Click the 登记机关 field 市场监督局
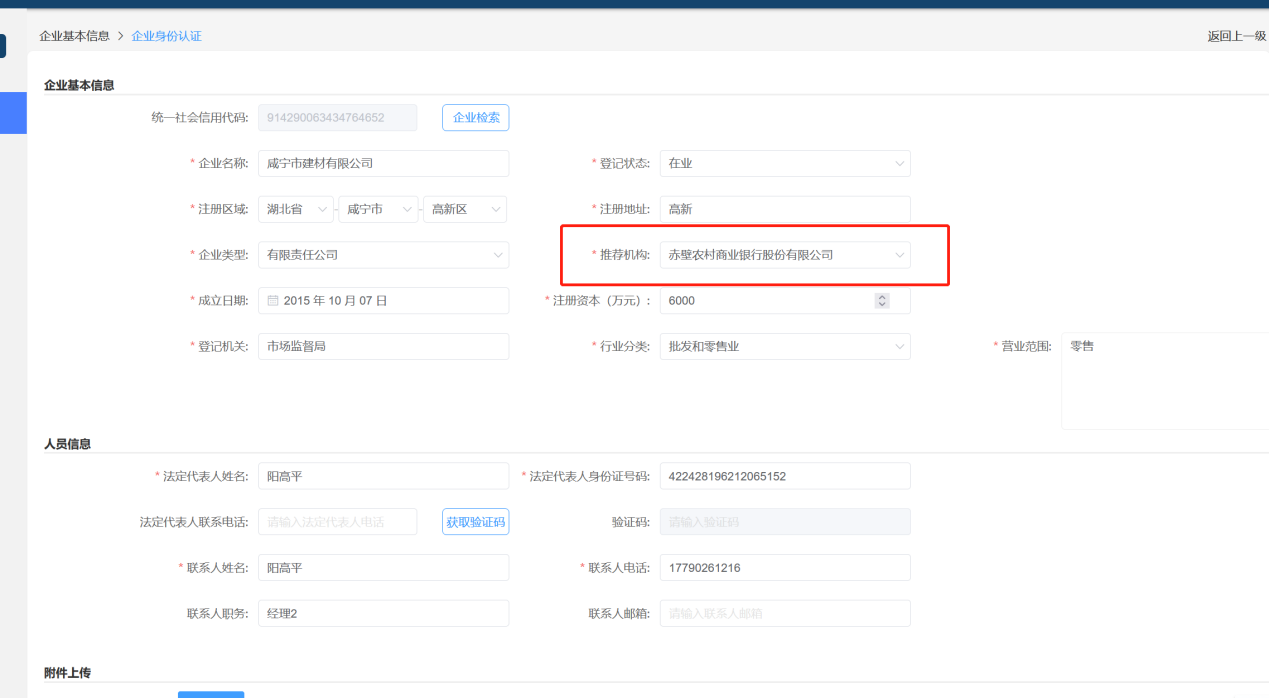 [x=383, y=346]
